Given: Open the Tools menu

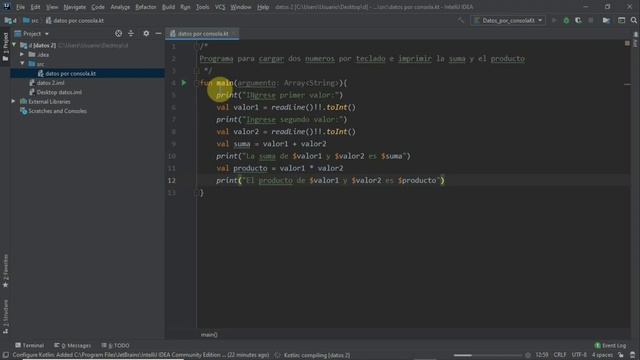Looking at the screenshot, I should point(202,7).
